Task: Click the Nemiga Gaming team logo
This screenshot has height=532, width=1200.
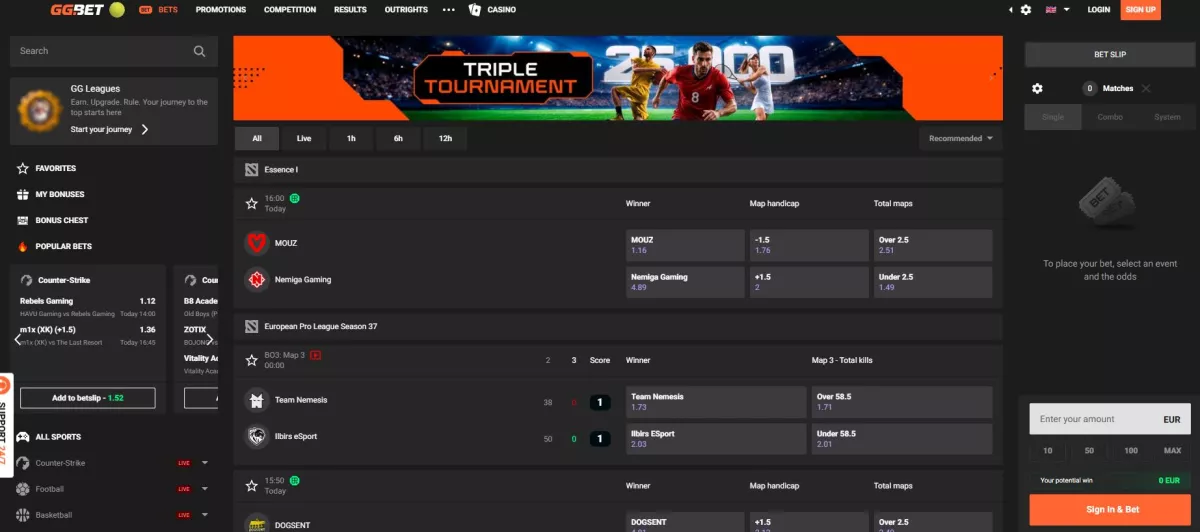Action: pyautogui.click(x=257, y=280)
